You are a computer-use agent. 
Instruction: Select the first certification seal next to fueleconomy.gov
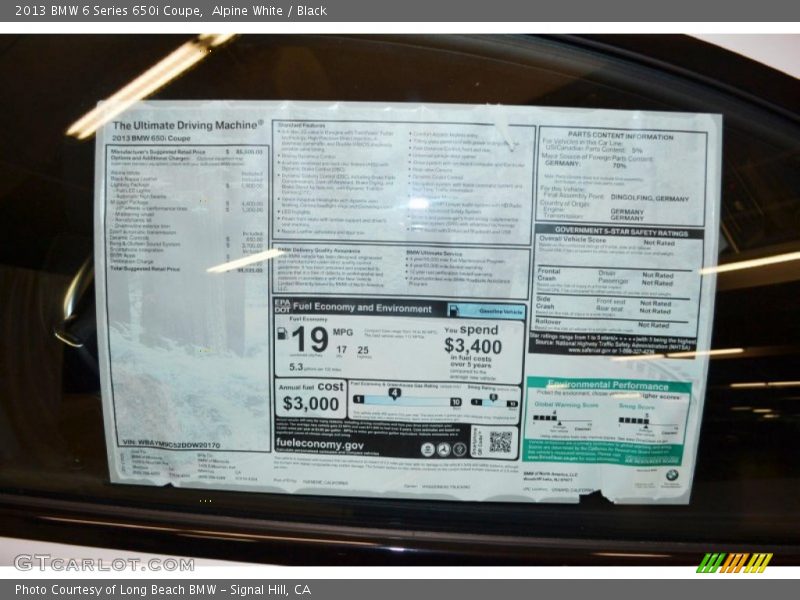pos(428,450)
